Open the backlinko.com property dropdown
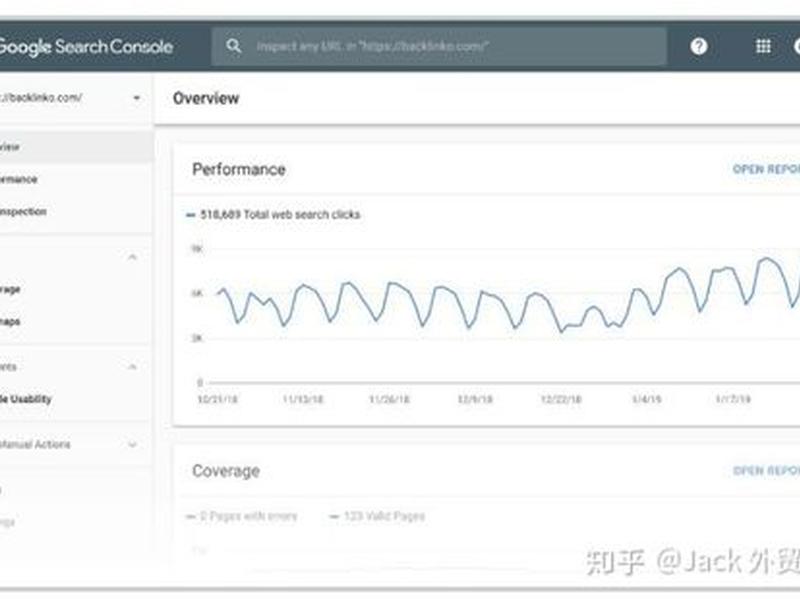Image resolution: width=800 pixels, height=600 pixels. (x=136, y=97)
